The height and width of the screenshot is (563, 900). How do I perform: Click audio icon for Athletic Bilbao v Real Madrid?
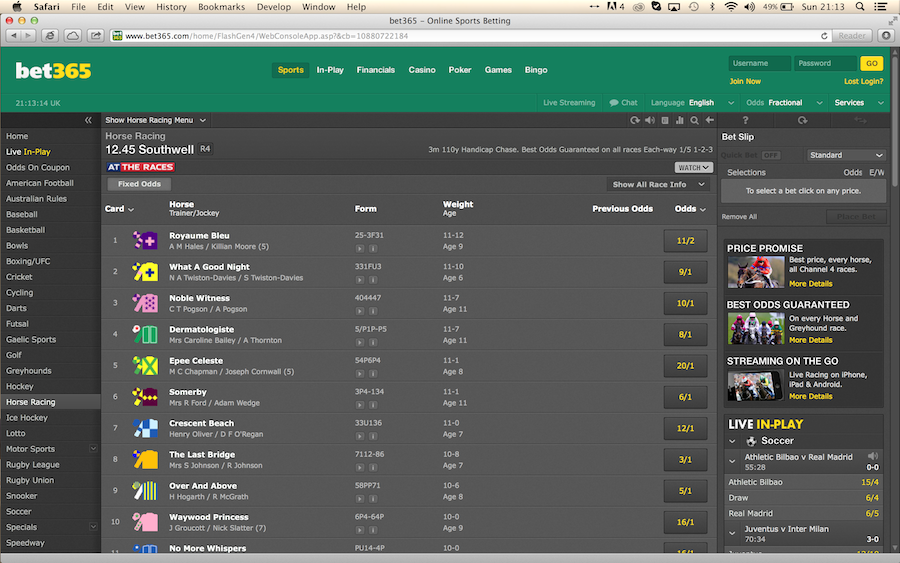[873, 456]
